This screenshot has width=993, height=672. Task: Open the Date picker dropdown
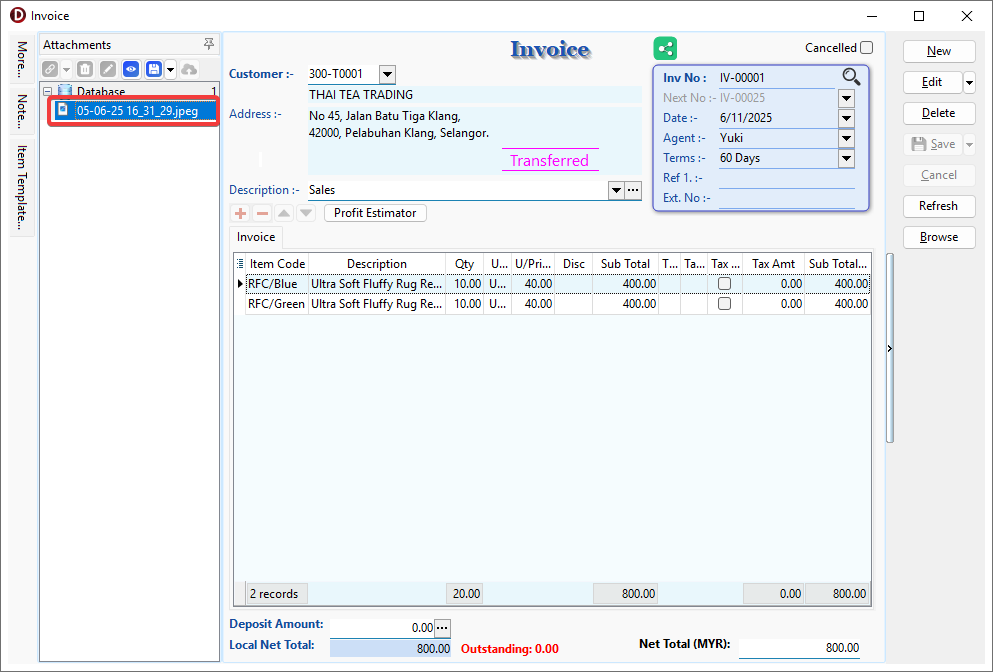pos(847,118)
